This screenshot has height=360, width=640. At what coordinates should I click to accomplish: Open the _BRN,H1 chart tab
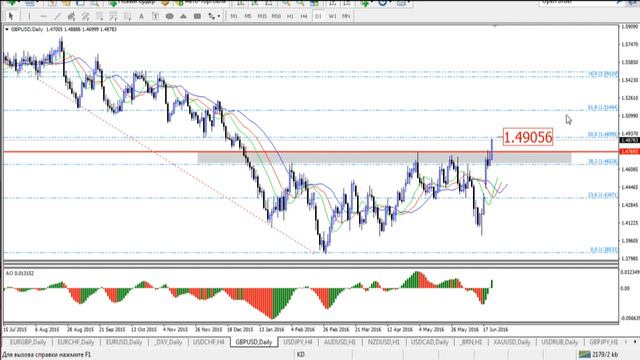pyautogui.click(x=471, y=342)
